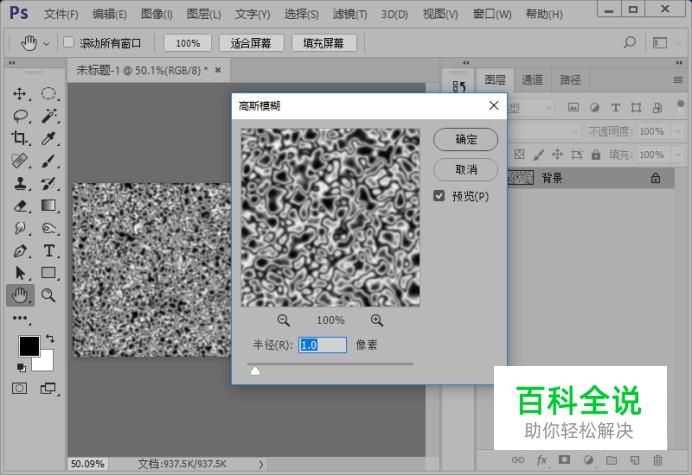Select the Clone Stamp tool
The height and width of the screenshot is (475, 692).
tap(19, 183)
